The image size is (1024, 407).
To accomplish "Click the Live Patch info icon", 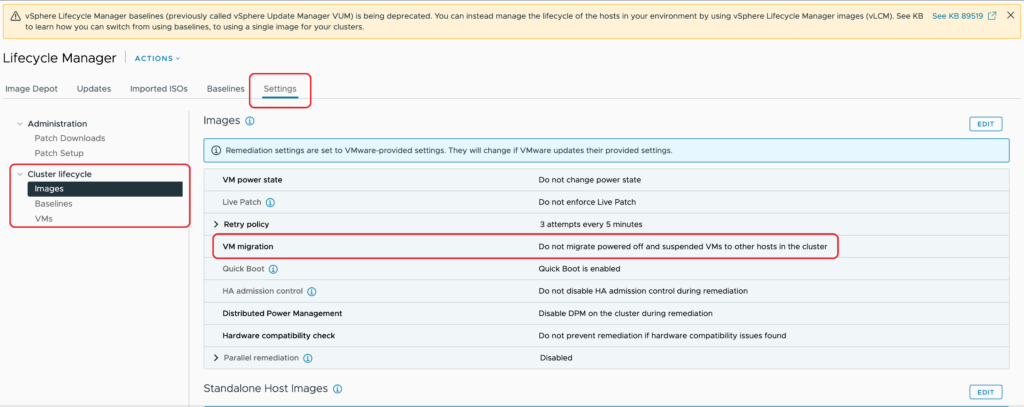I will click(x=270, y=202).
